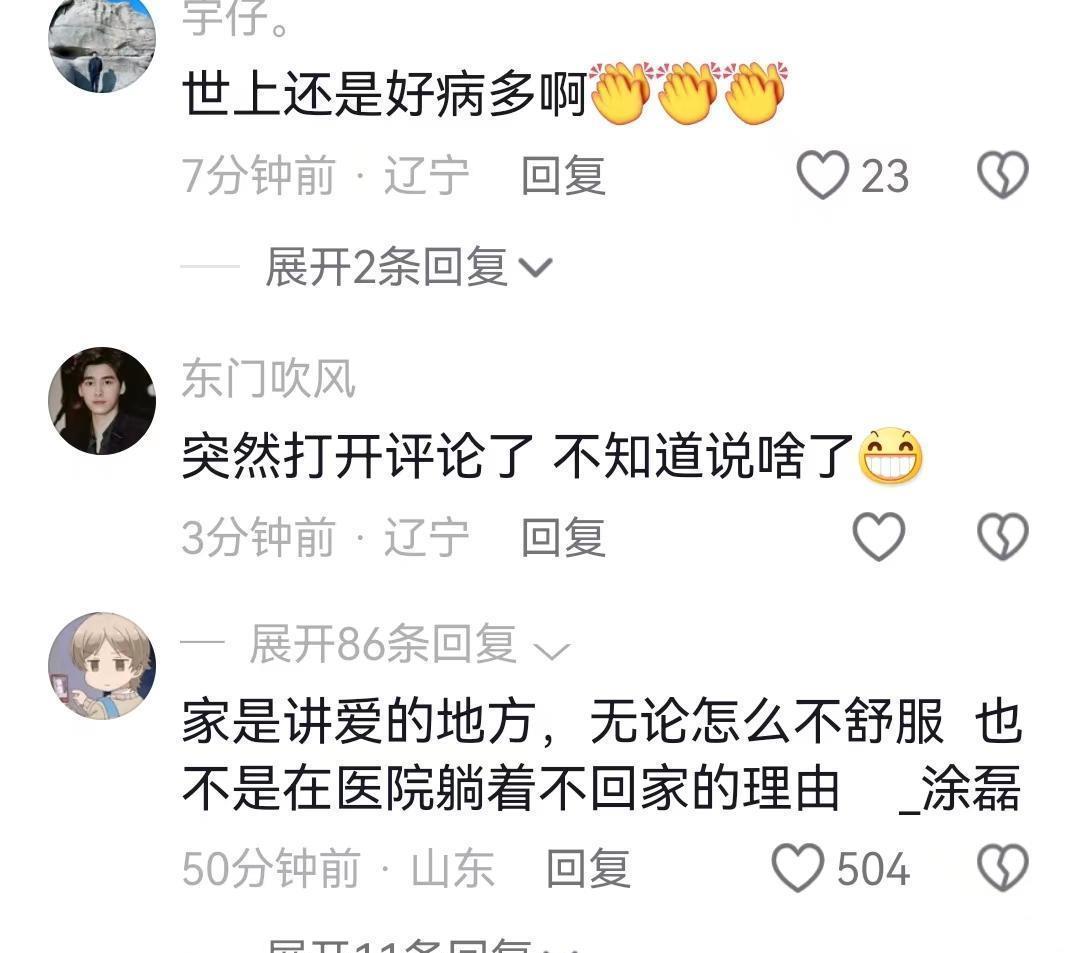
Task: Like the comment with 23 likes
Action: coord(823,175)
